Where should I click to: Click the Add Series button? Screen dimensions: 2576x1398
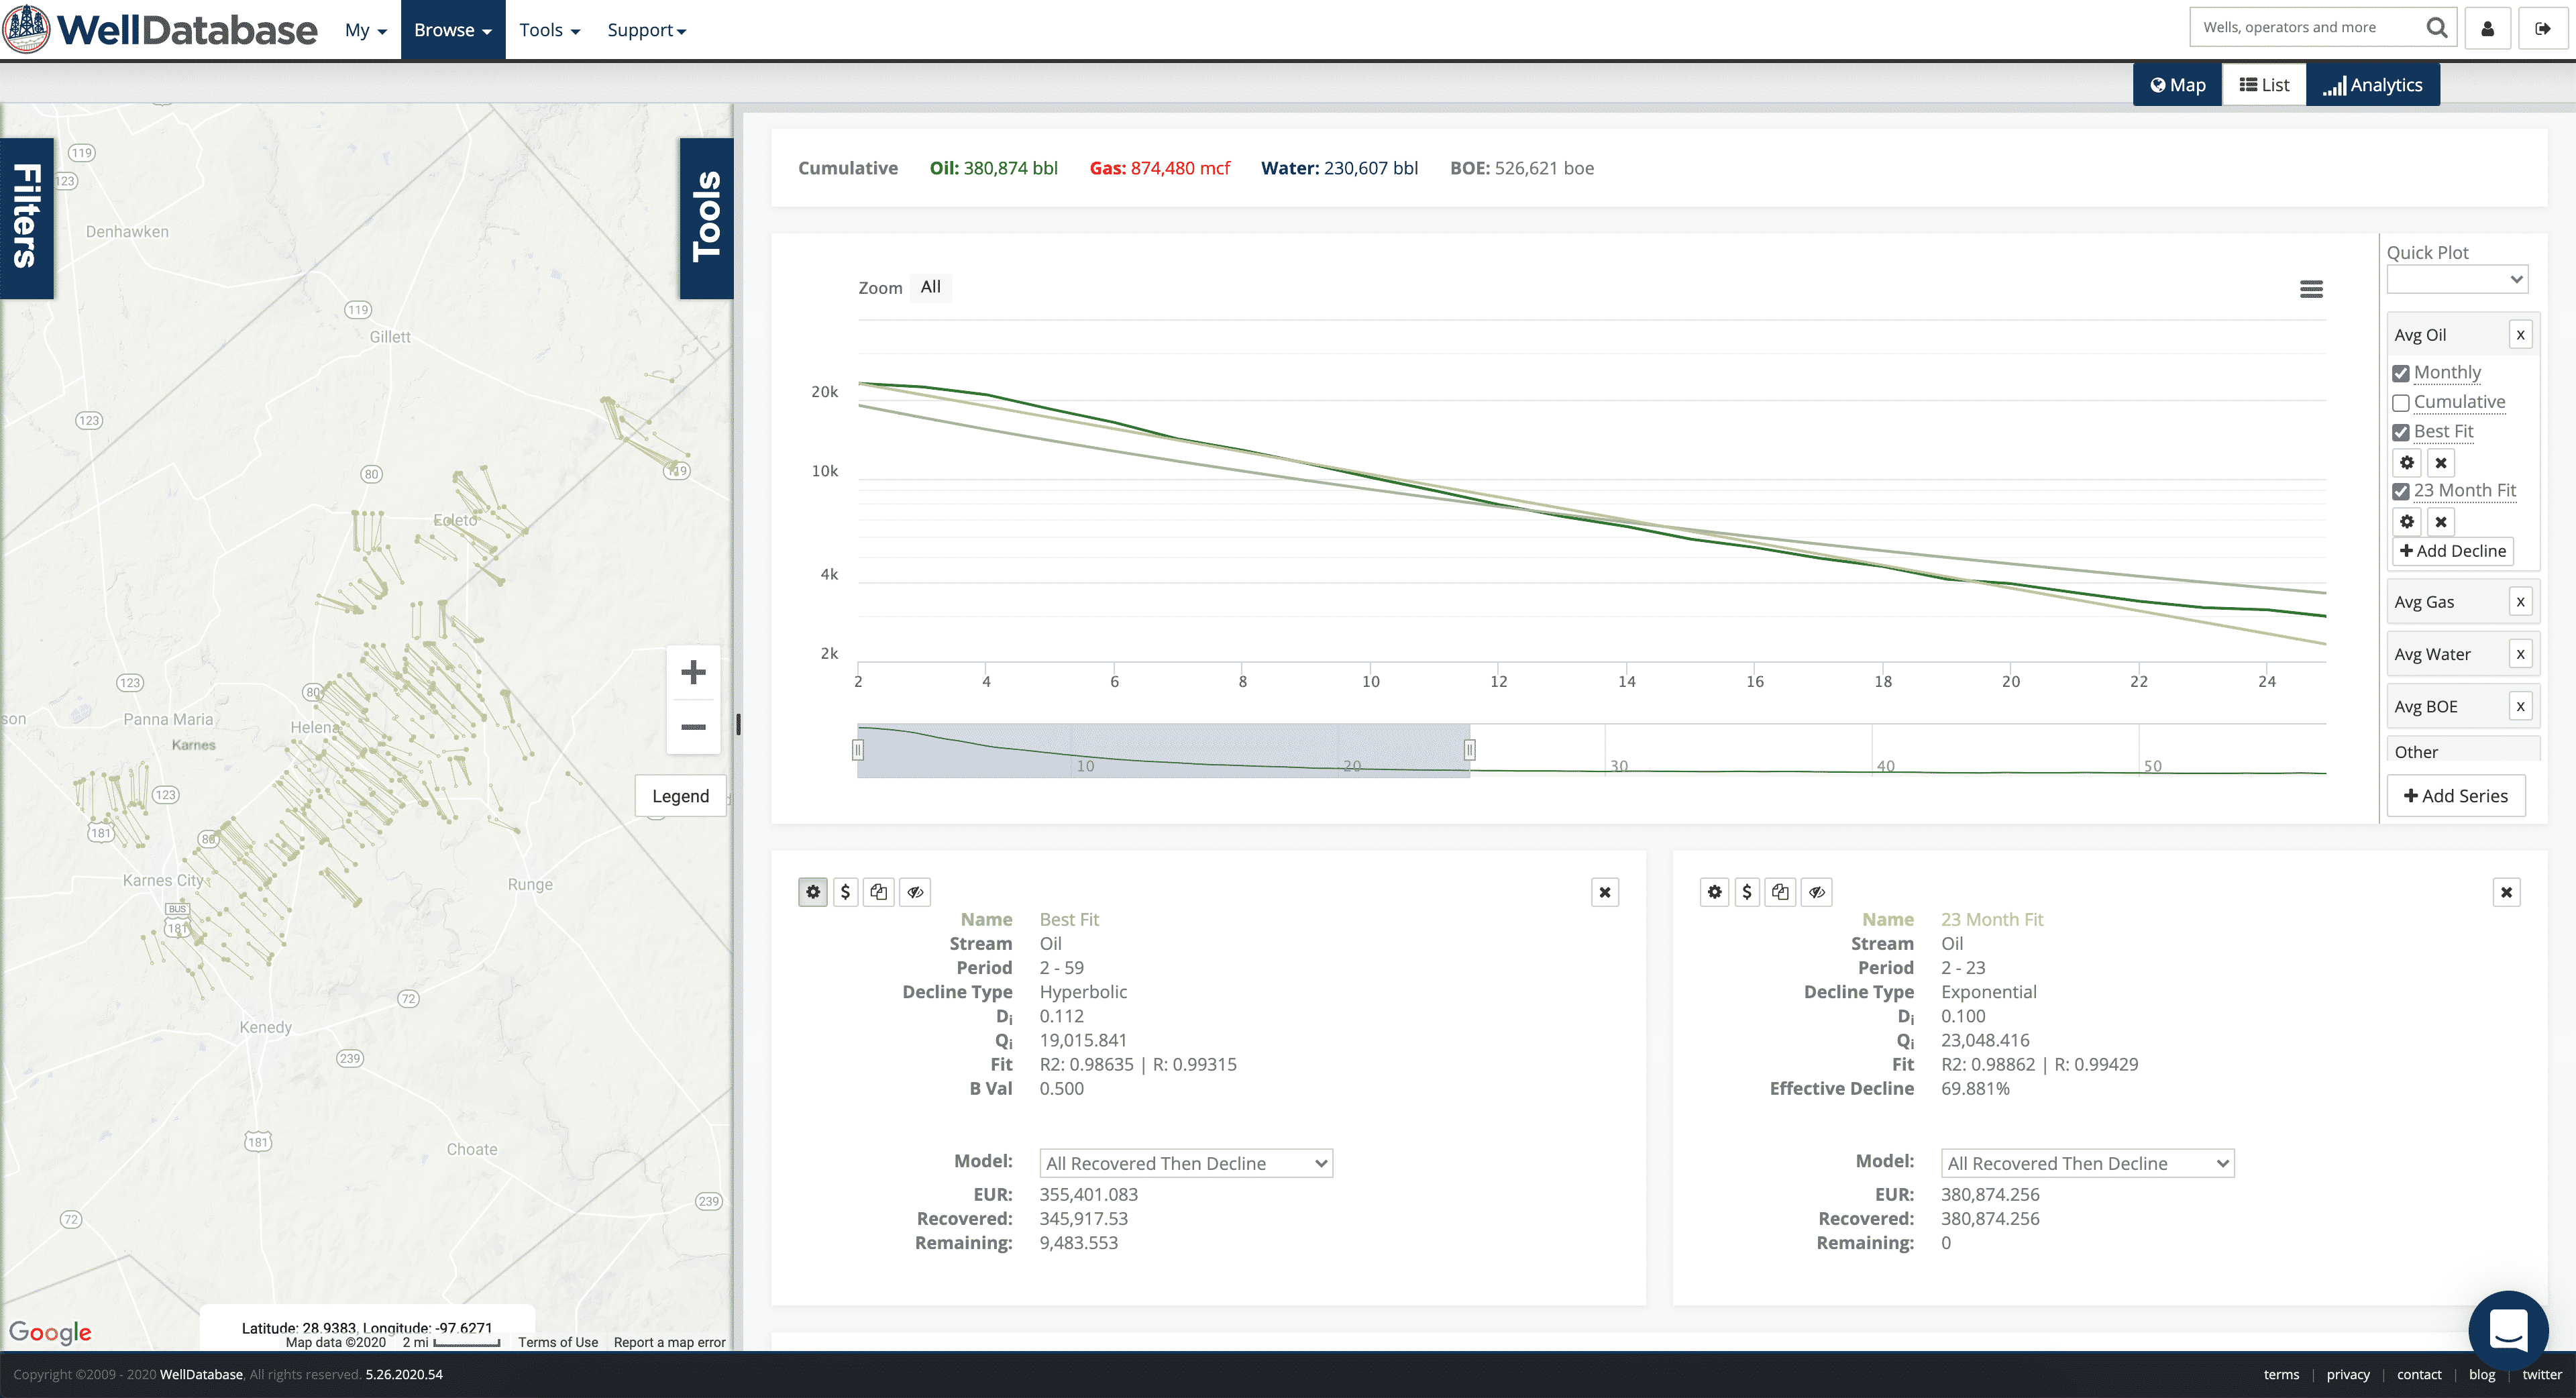click(2456, 796)
